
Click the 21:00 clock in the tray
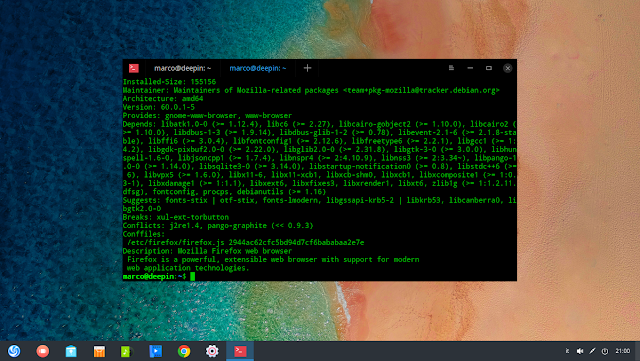(622, 351)
